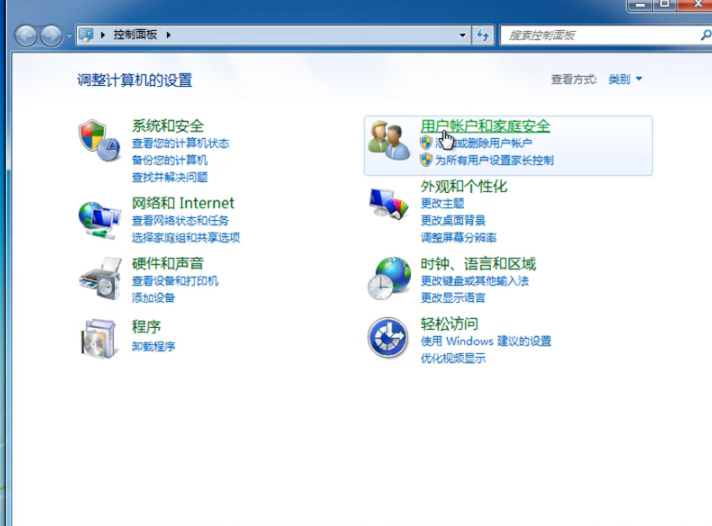Open 用户帐户和家庭安全 heading link
712x526 pixels.
click(x=485, y=126)
